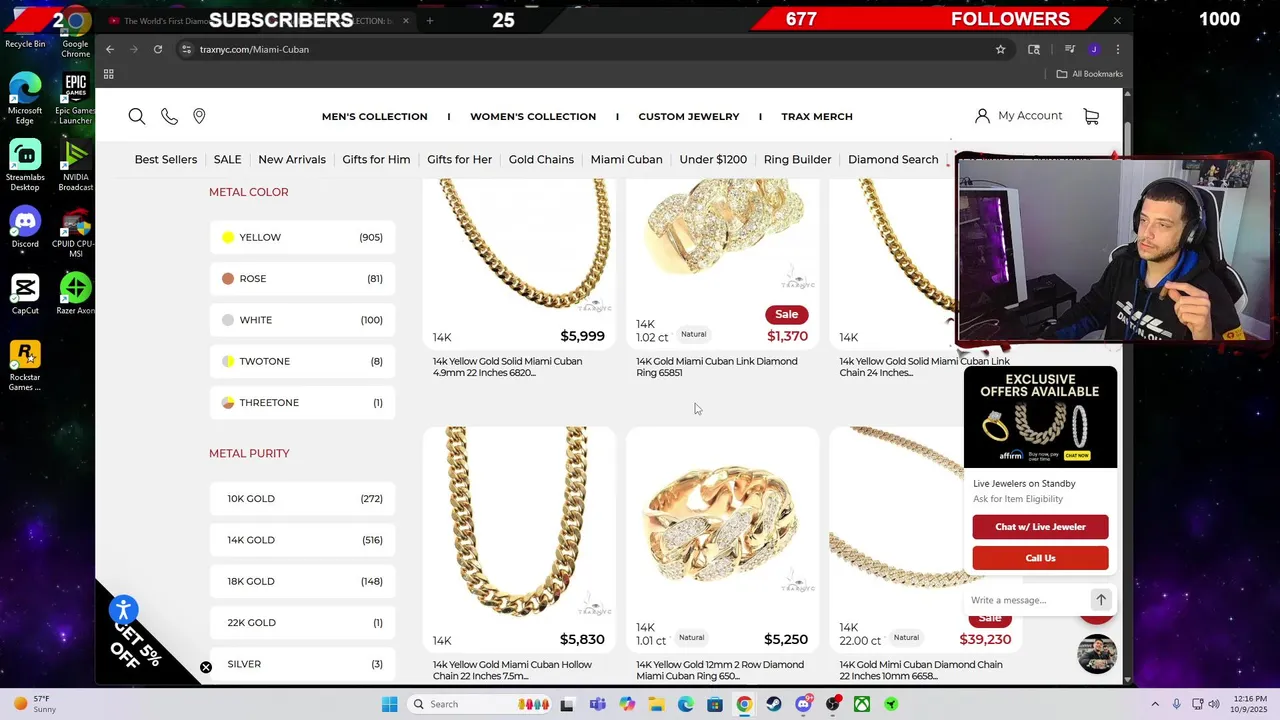This screenshot has height=720, width=1280.
Task: Open Chrome media controls icon
Action: click(x=1069, y=49)
